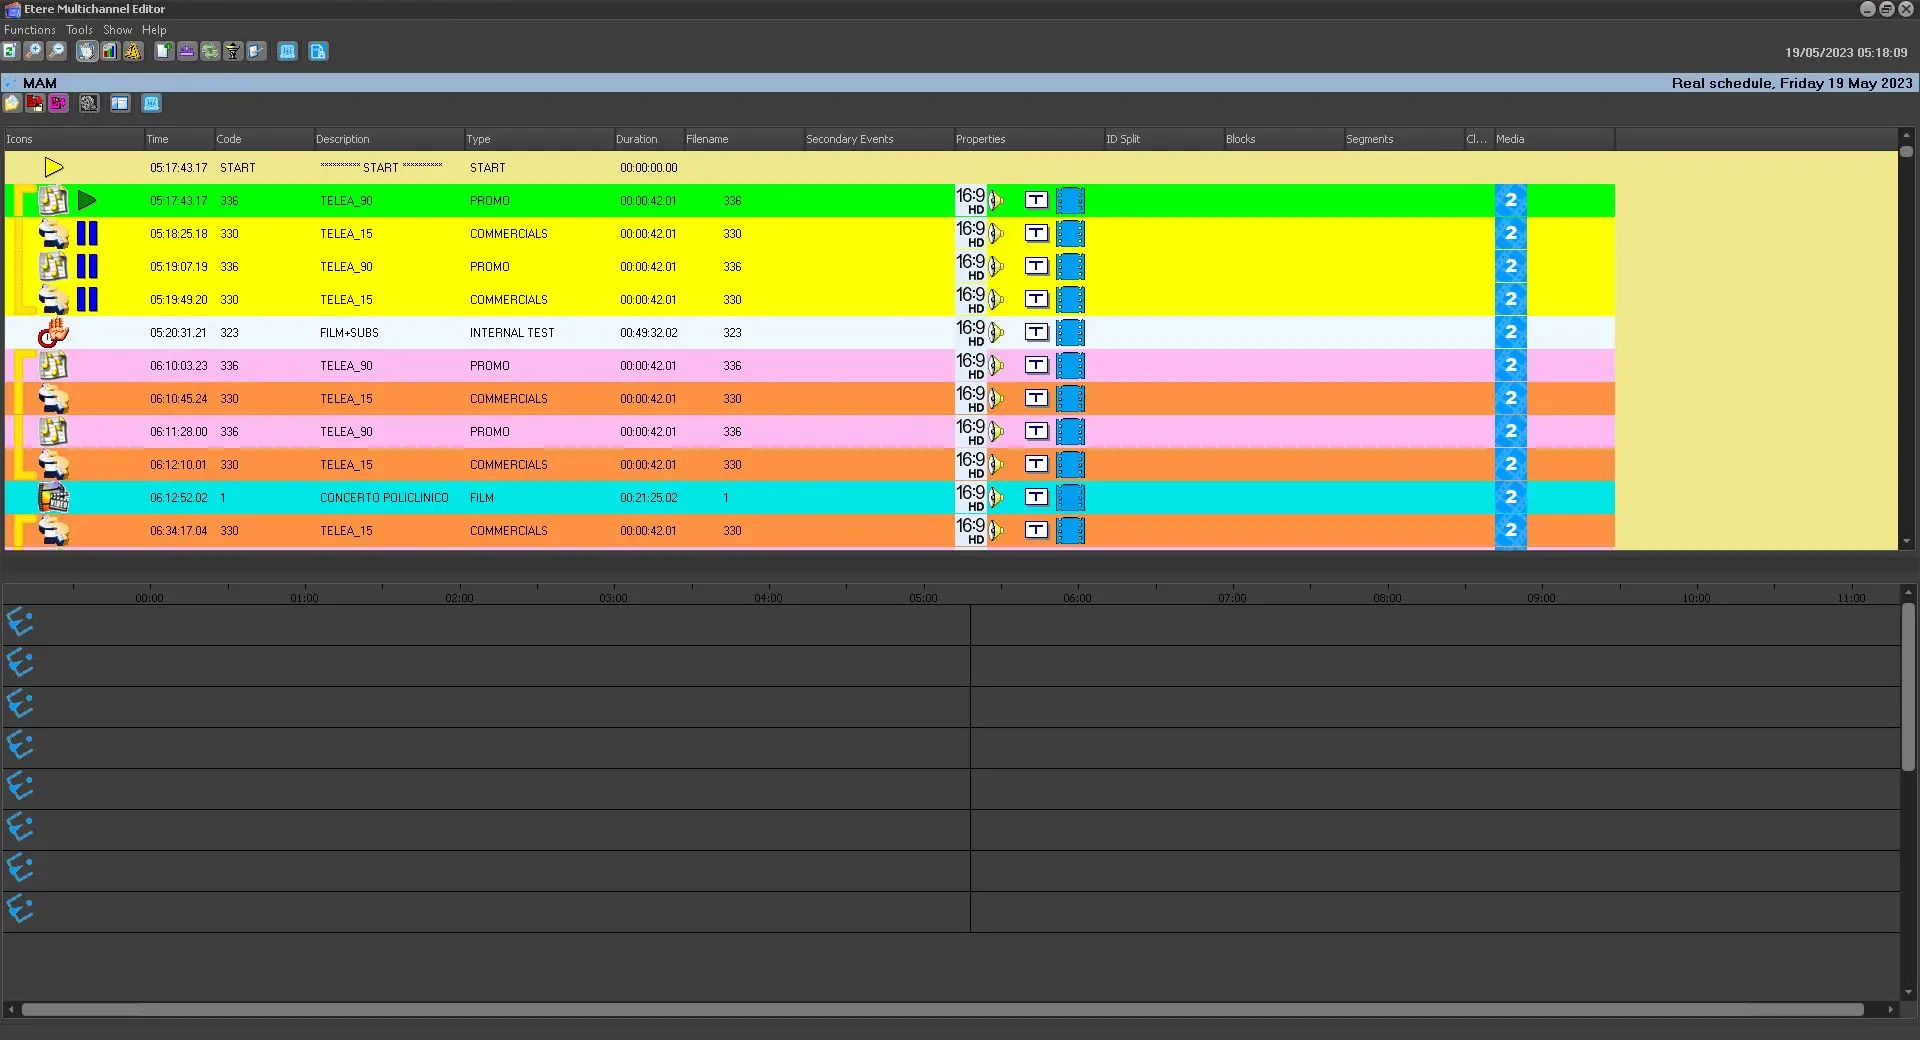The image size is (1920, 1040).
Task: Open the Functions menu
Action: [29, 30]
